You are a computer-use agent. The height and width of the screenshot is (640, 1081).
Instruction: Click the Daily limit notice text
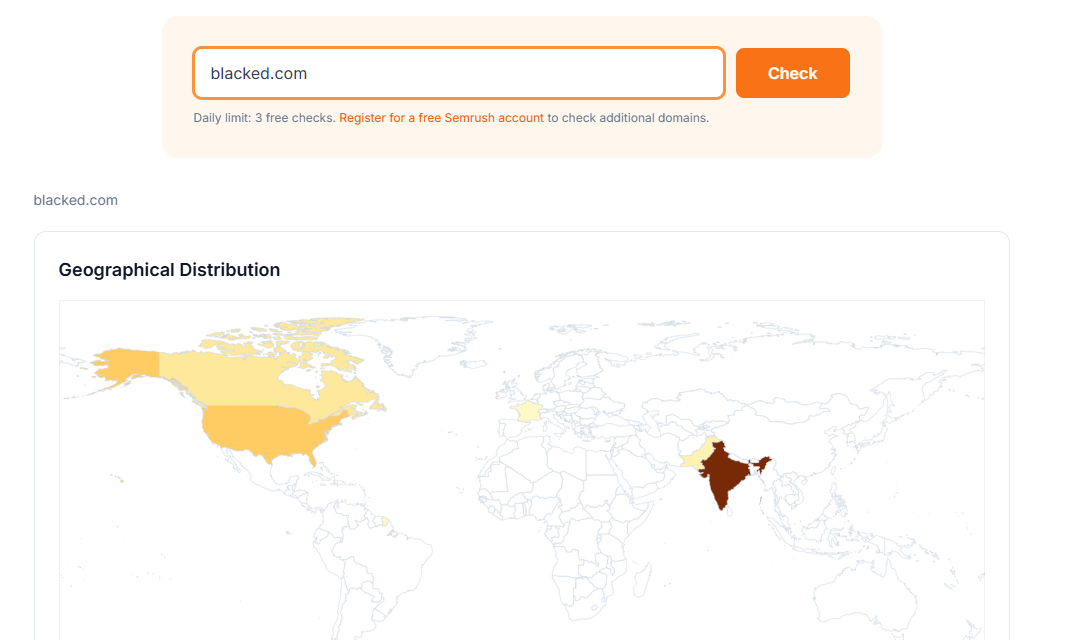(x=264, y=118)
